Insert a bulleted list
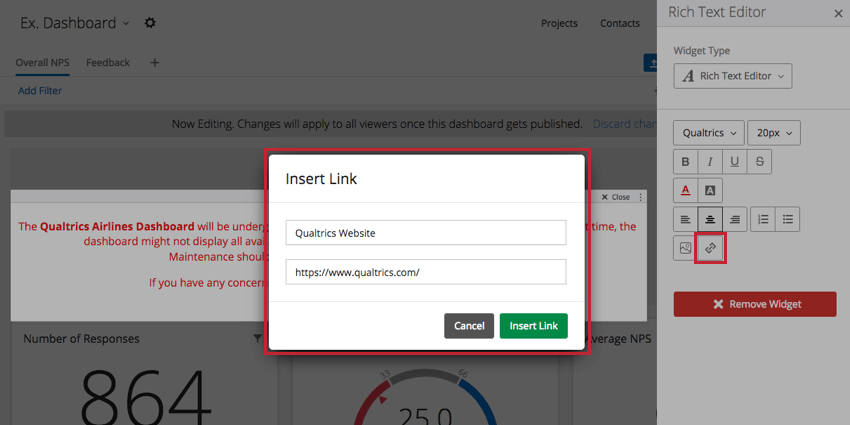 788,219
